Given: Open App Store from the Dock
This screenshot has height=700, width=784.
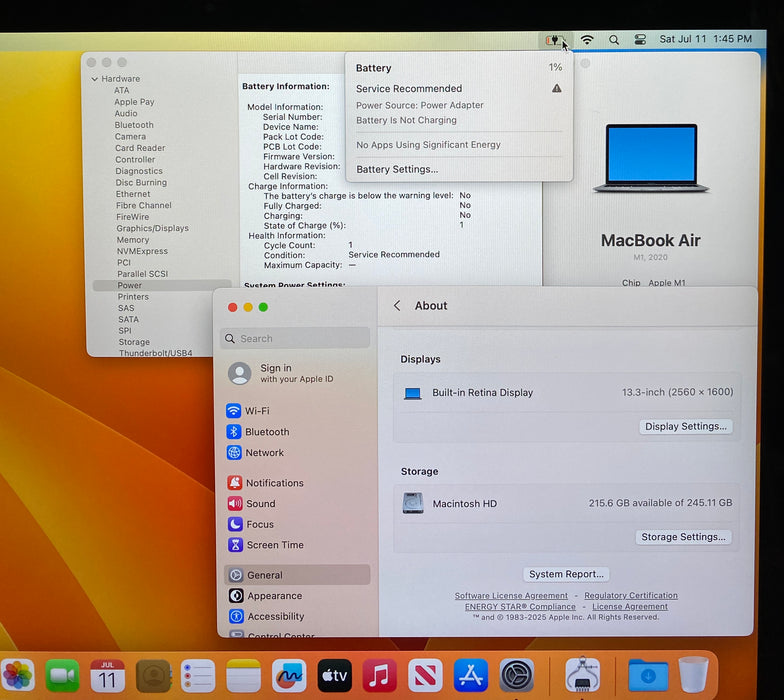Looking at the screenshot, I should click(x=471, y=676).
